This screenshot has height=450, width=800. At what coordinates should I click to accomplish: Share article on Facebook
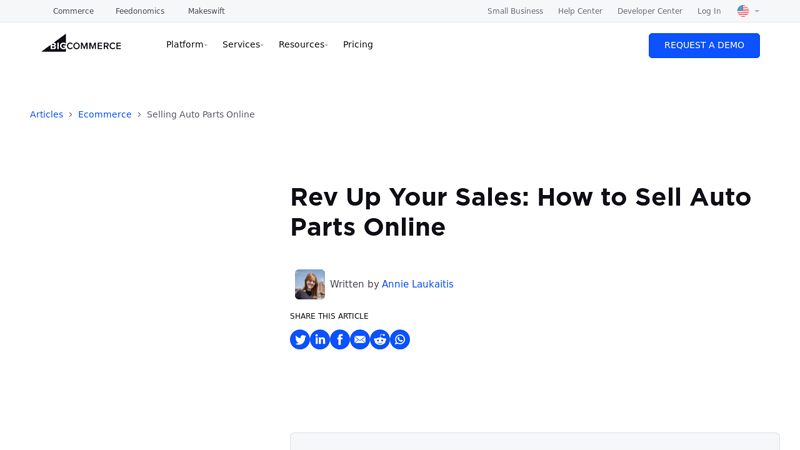tap(340, 340)
